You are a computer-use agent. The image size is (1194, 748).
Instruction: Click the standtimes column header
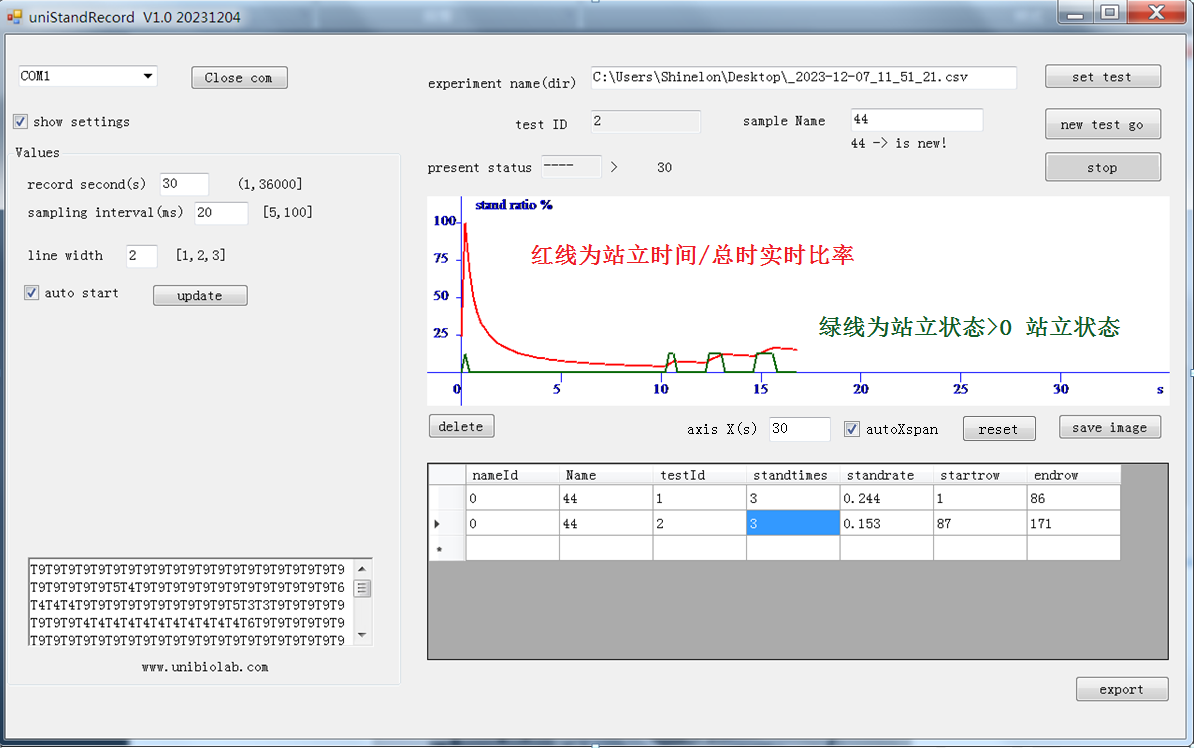coord(793,475)
